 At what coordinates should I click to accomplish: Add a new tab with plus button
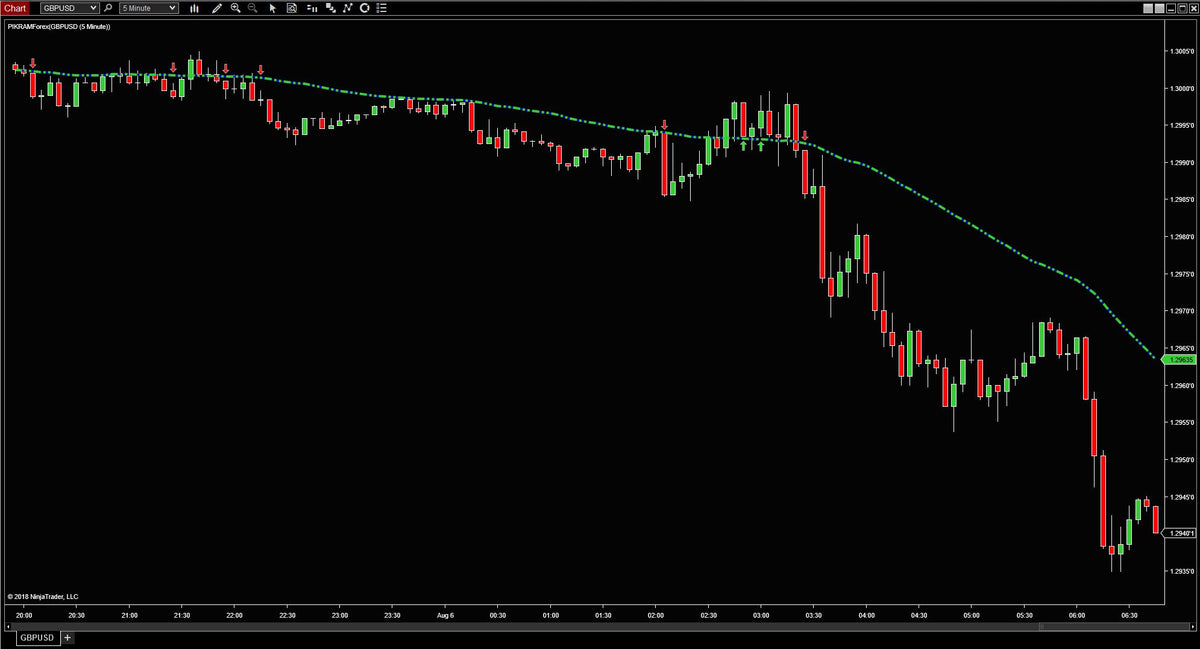(x=69, y=637)
